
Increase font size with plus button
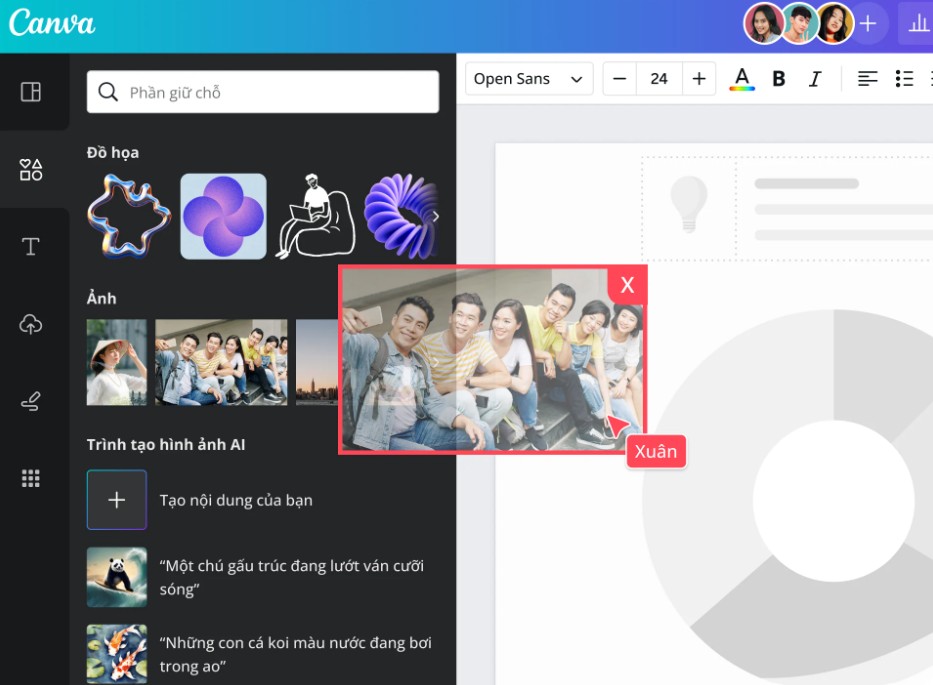tap(699, 79)
